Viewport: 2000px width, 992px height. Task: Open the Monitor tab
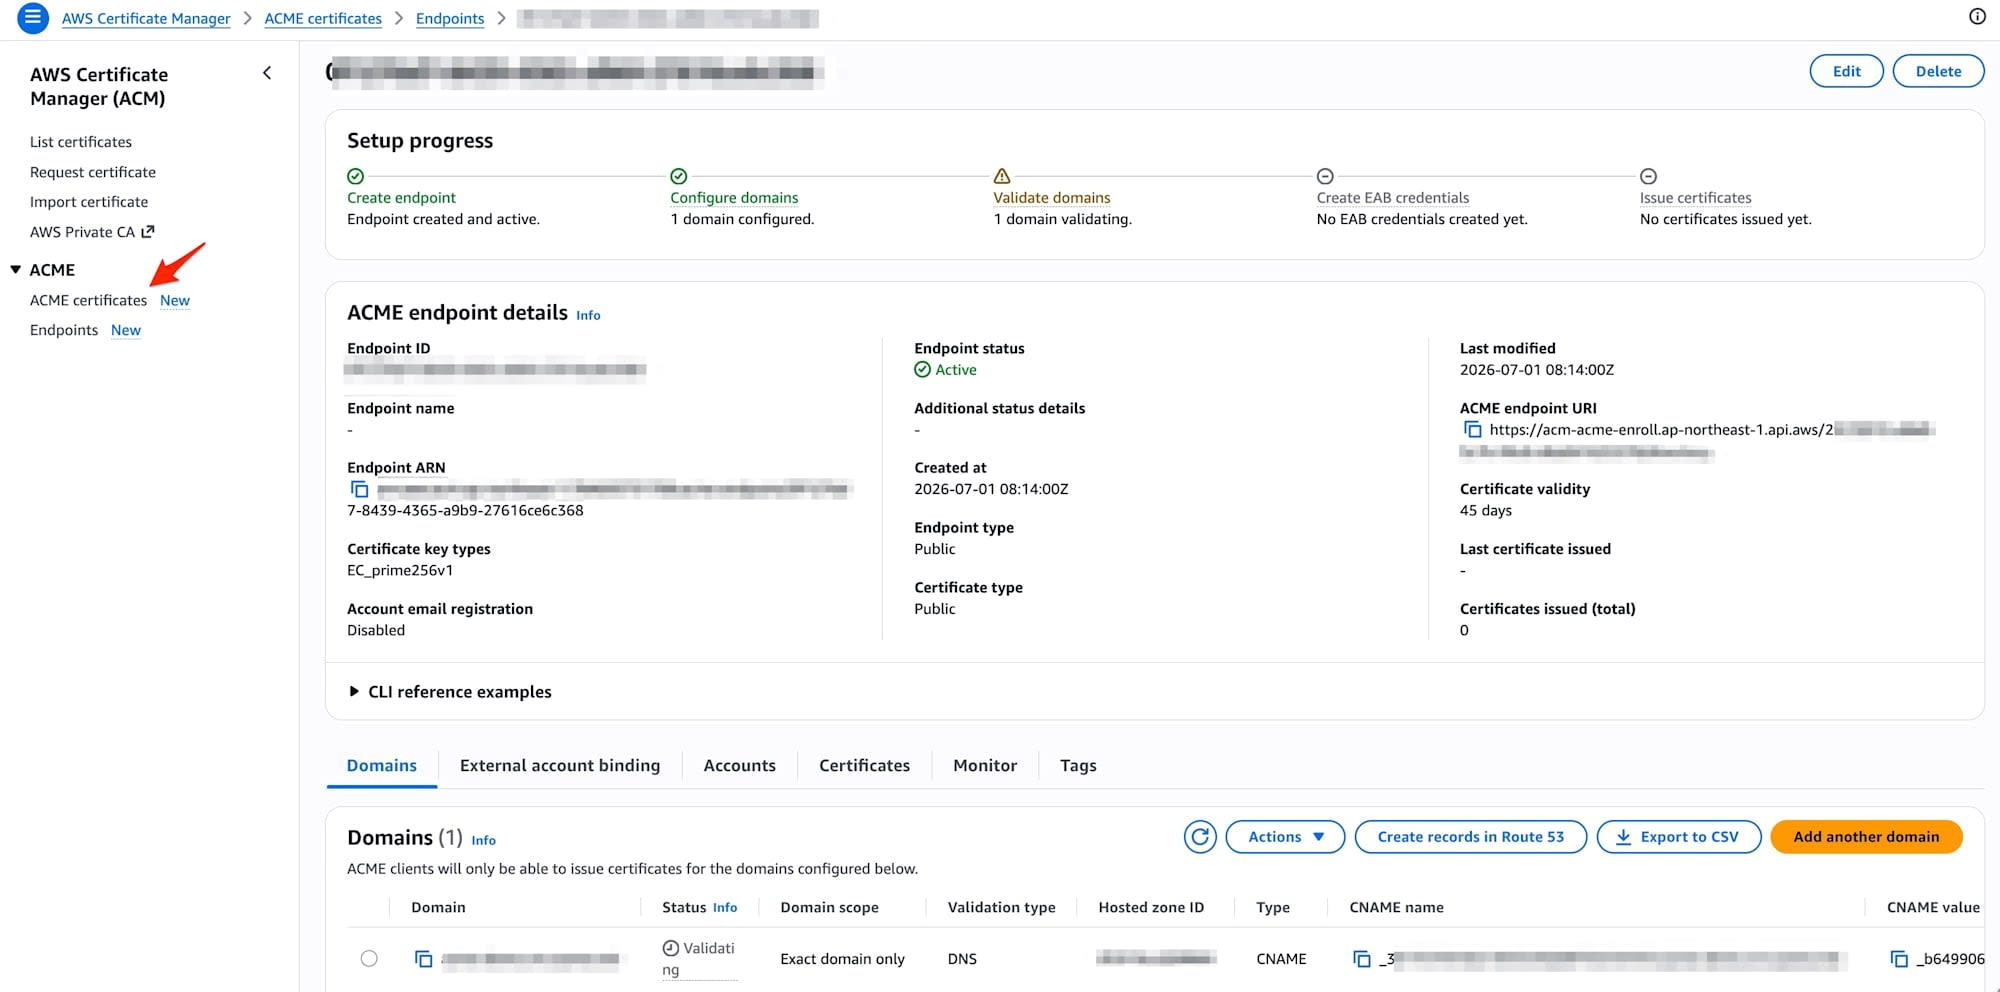click(x=985, y=766)
